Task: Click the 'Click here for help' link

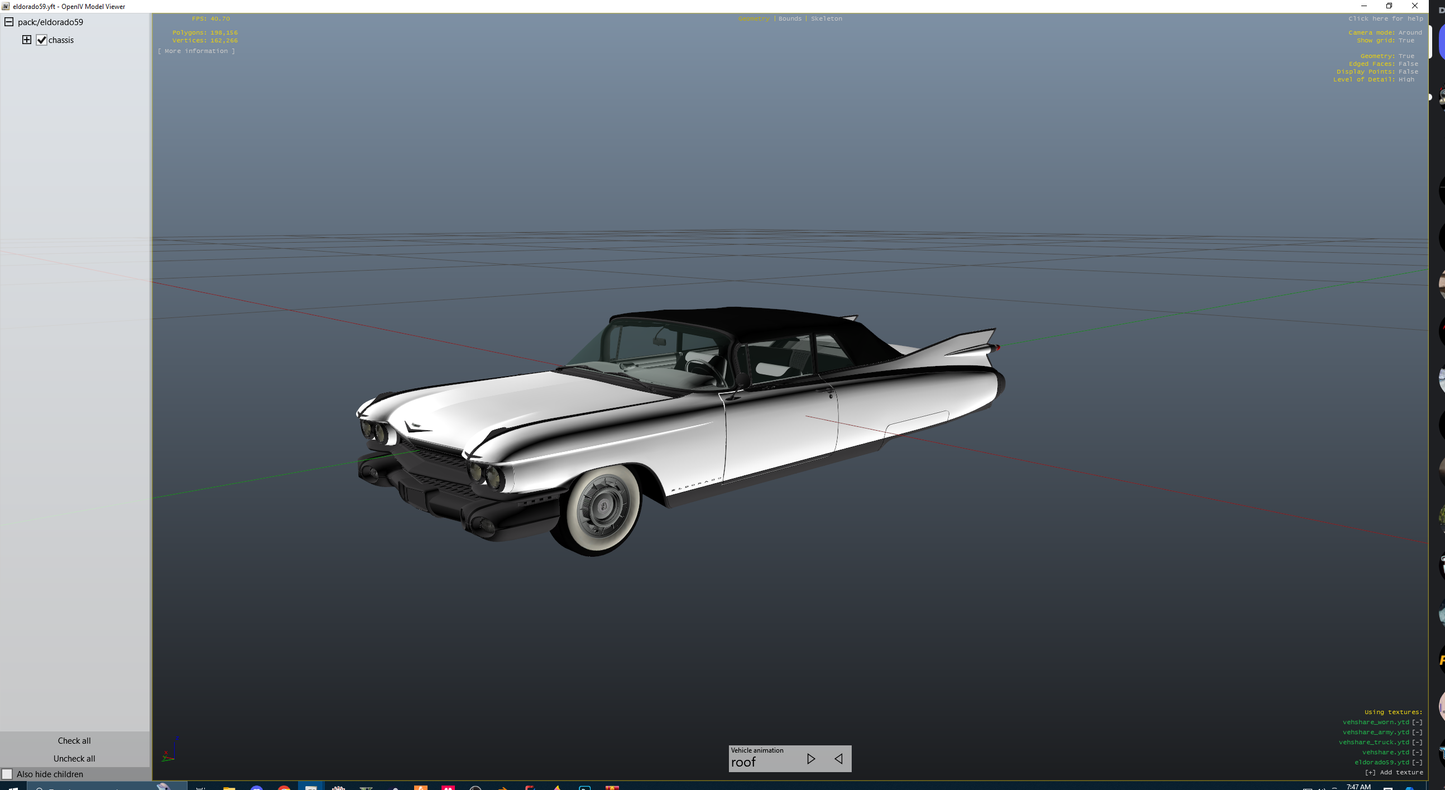Action: pyautogui.click(x=1384, y=18)
